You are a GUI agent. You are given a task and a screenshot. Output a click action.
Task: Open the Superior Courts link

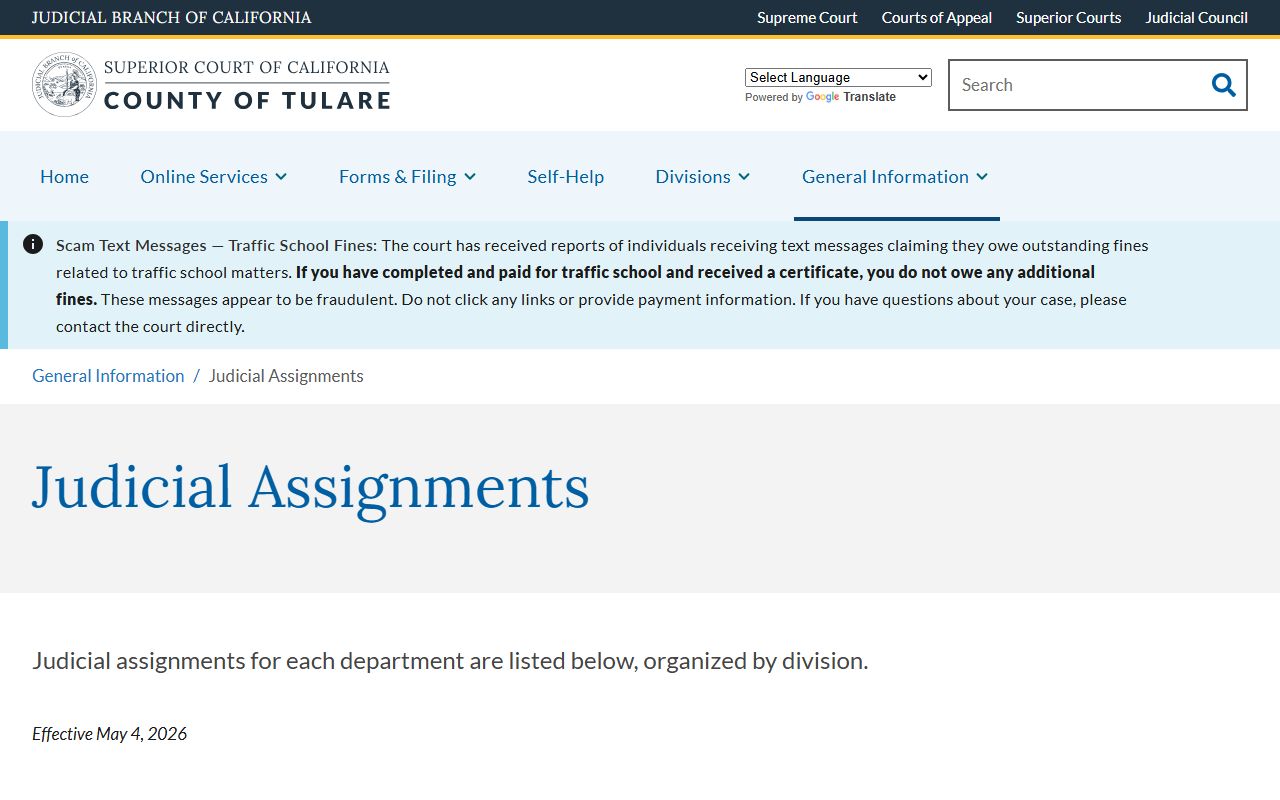[1068, 17]
